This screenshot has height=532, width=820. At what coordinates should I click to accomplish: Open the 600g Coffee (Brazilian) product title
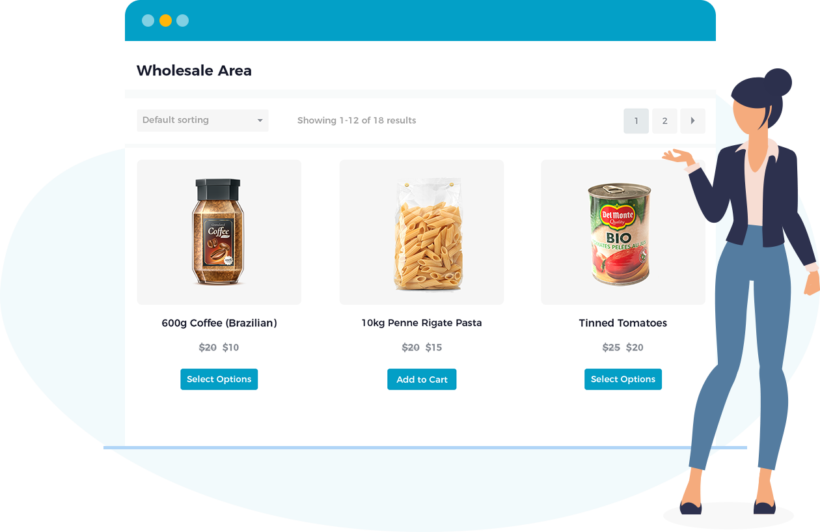pyautogui.click(x=219, y=323)
